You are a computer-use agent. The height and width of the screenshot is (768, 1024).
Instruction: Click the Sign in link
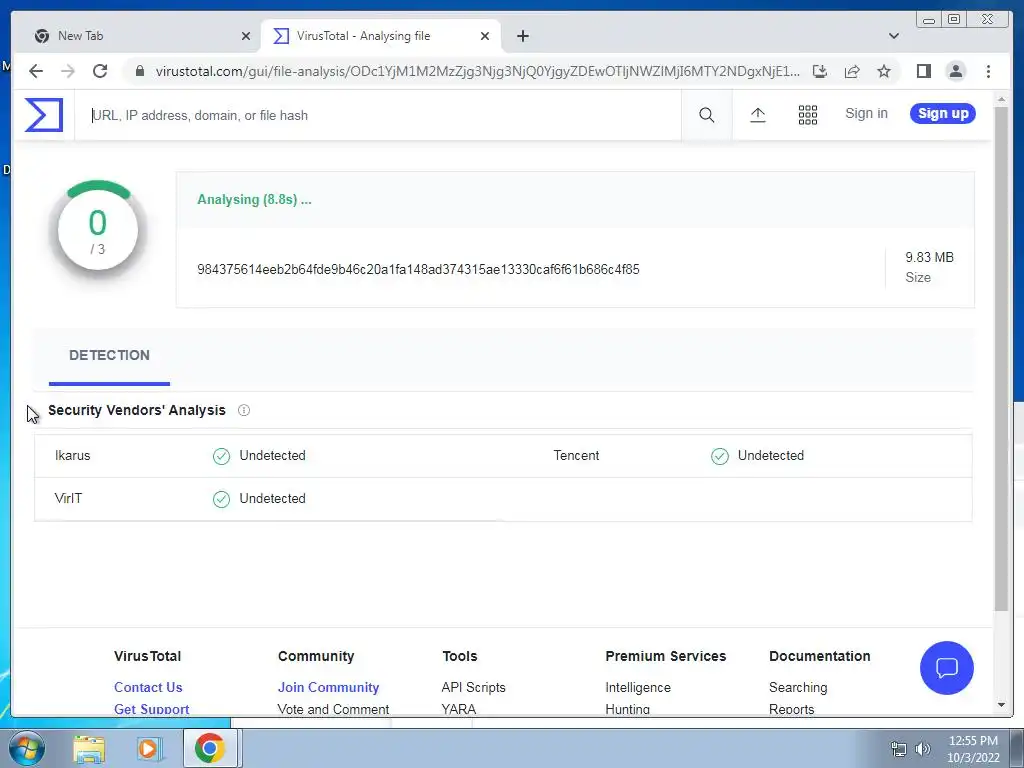866,114
